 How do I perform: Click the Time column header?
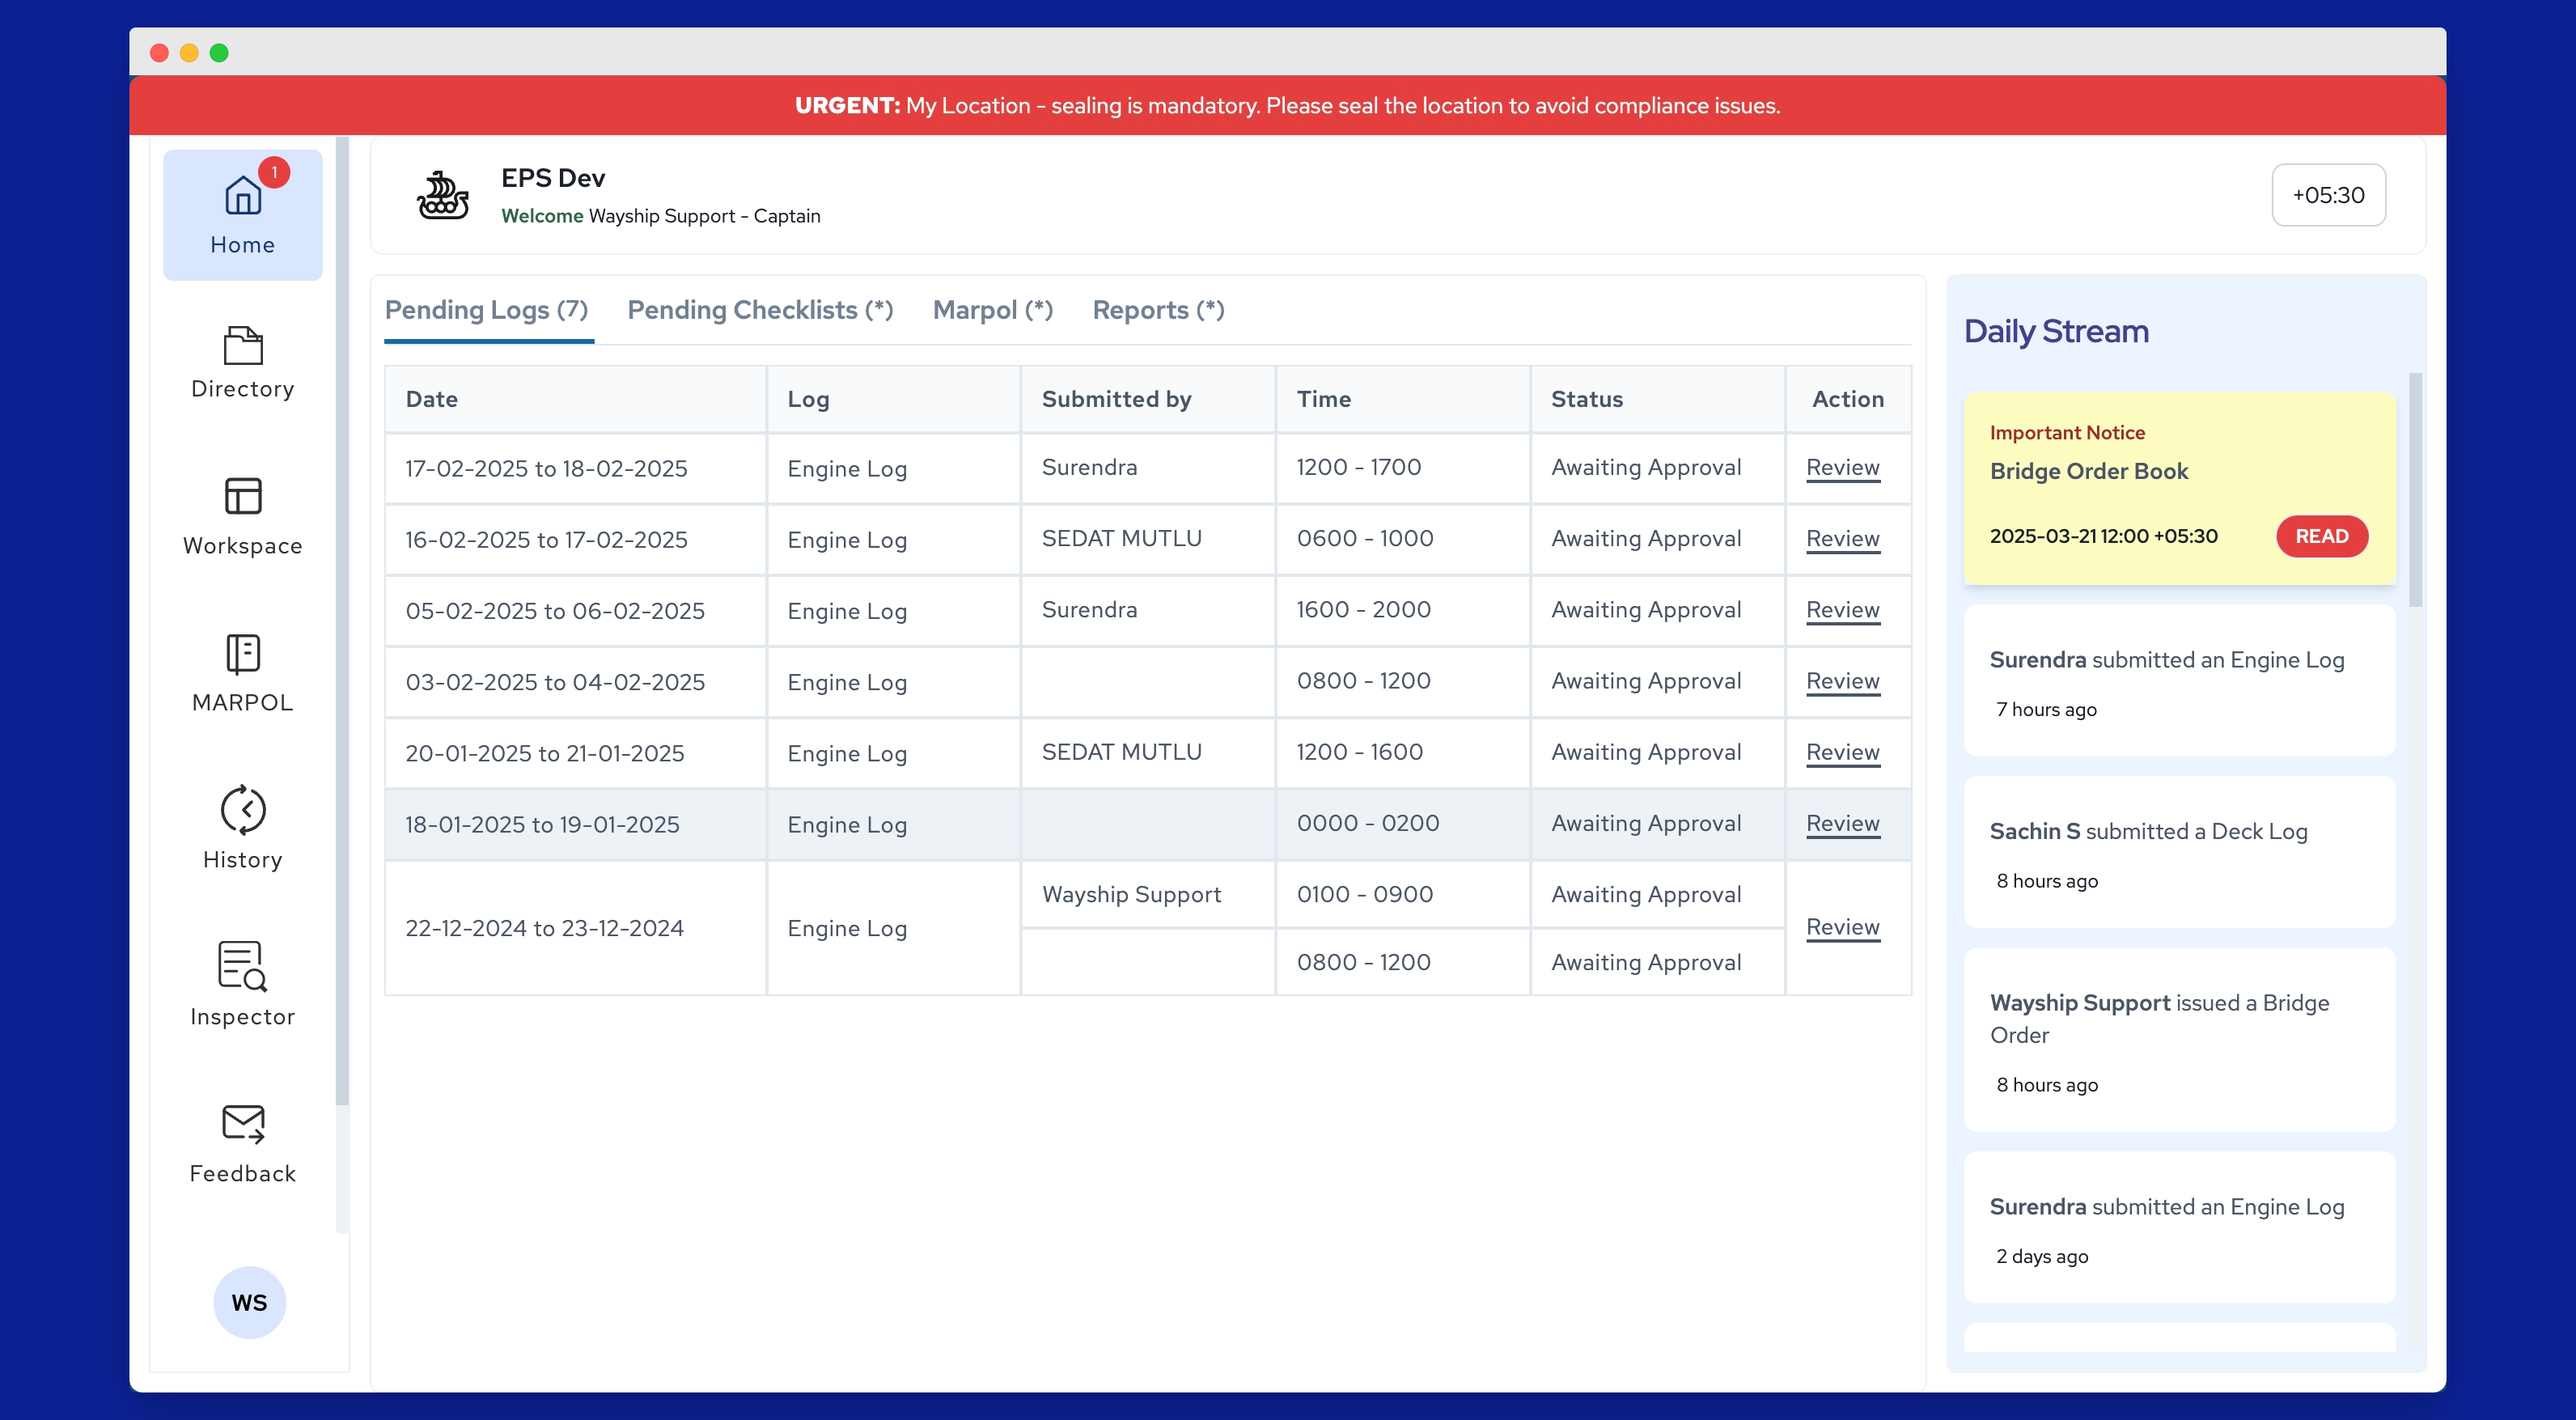click(x=1403, y=399)
